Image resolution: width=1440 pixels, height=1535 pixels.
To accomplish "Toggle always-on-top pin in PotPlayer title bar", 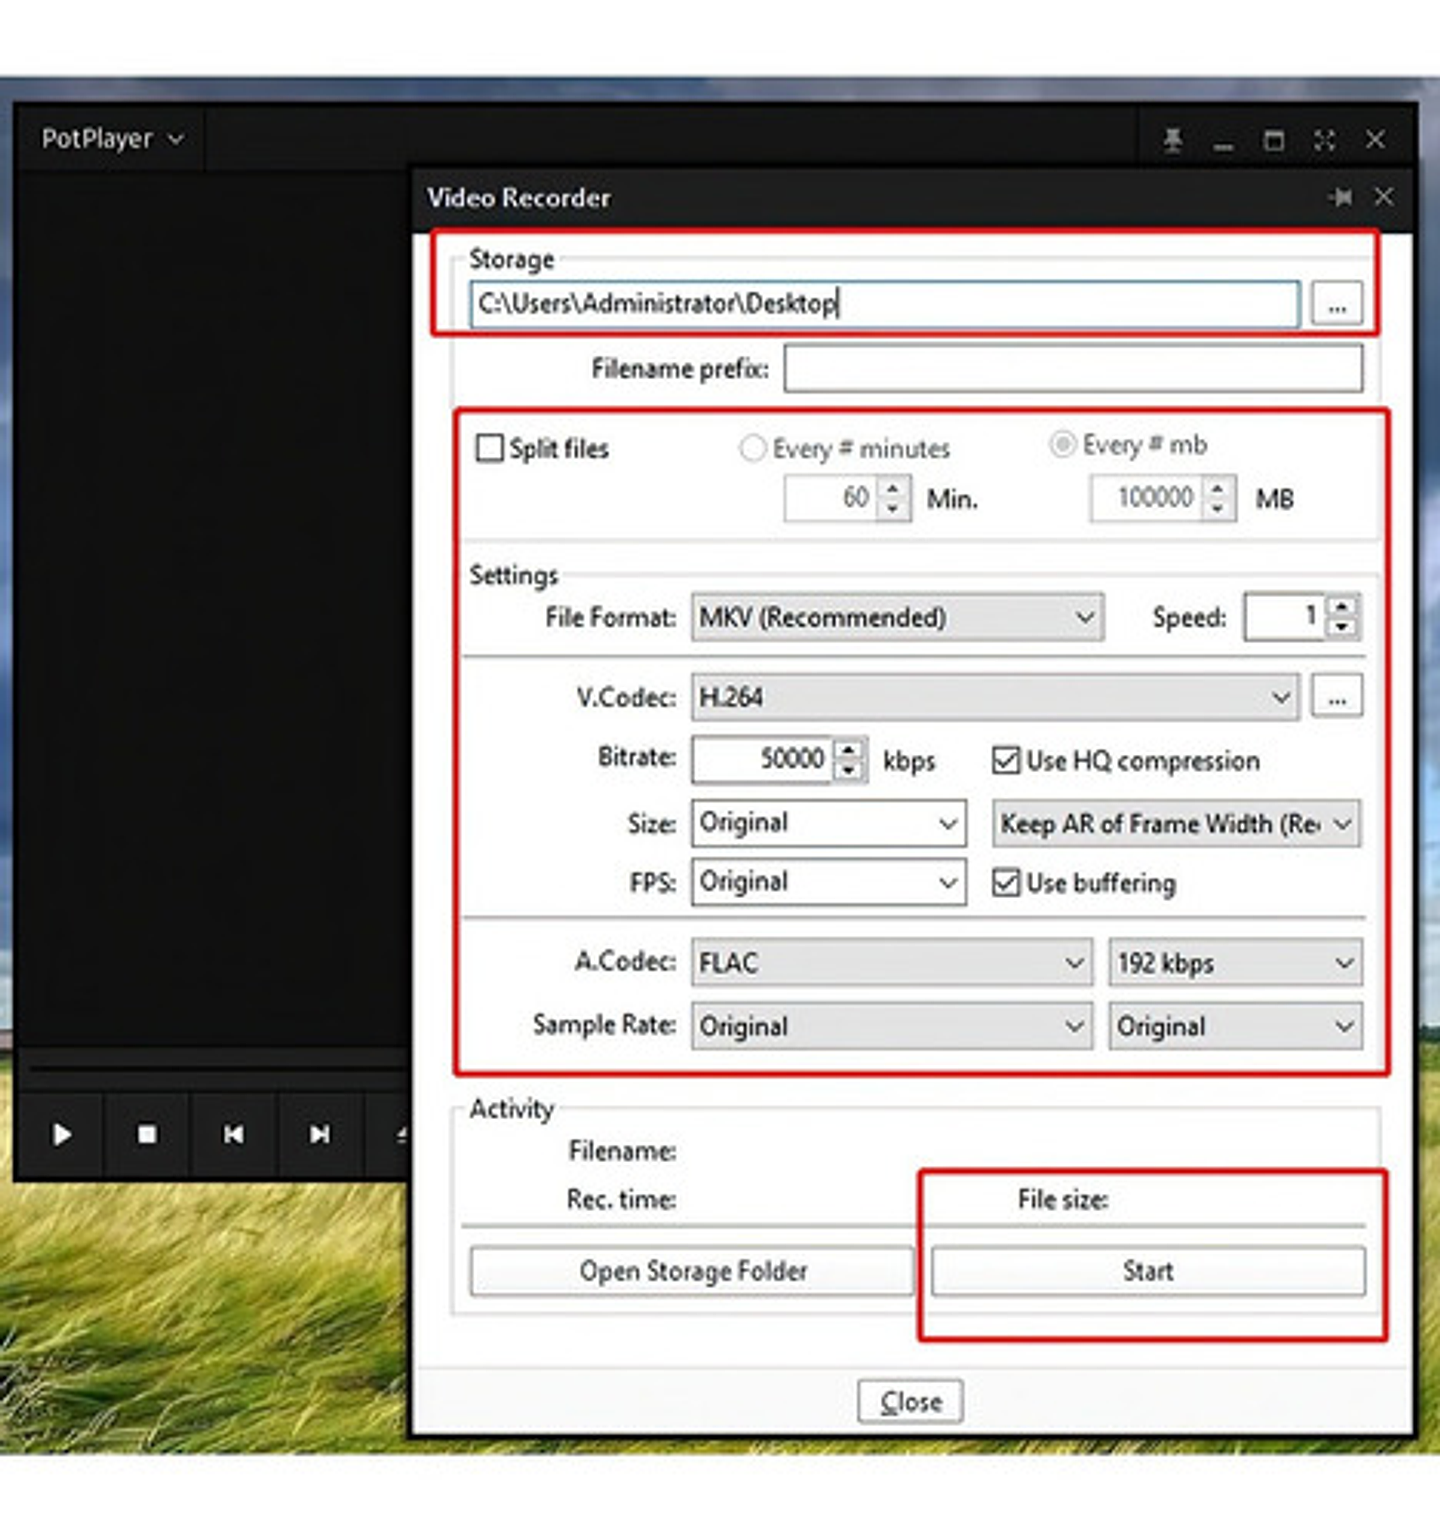I will pos(1172,140).
